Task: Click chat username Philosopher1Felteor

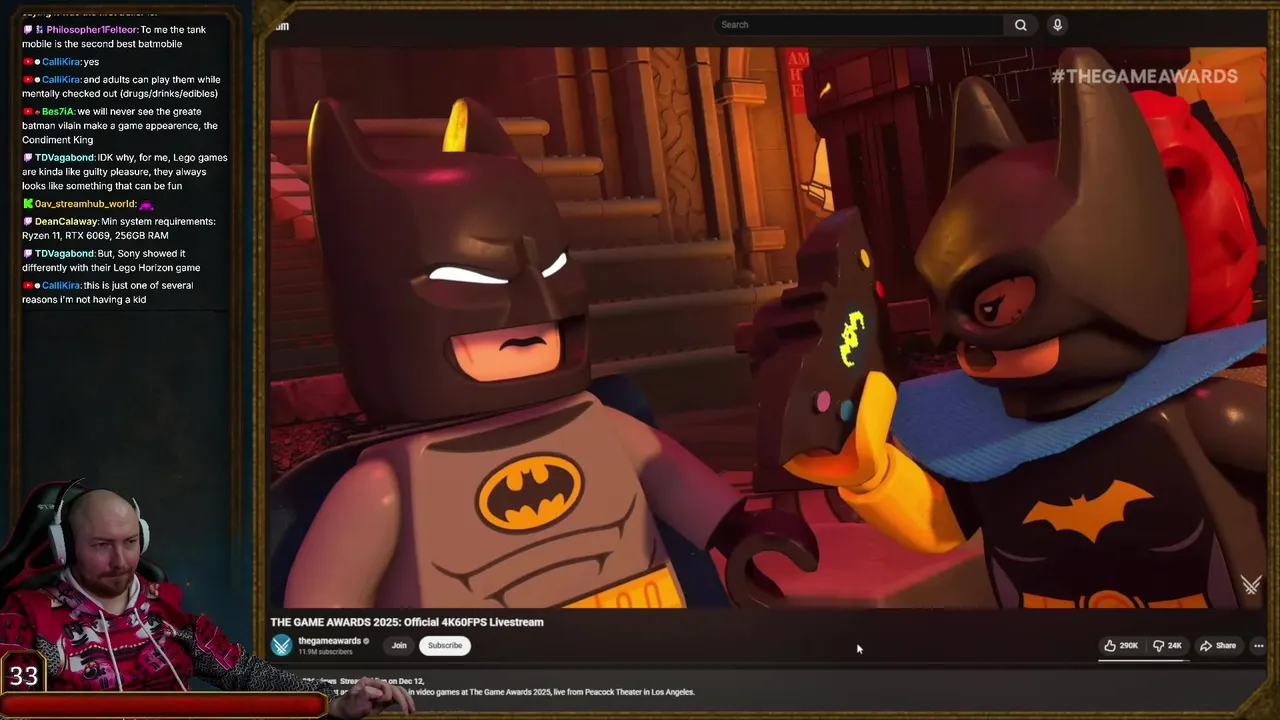Action: tap(92, 30)
